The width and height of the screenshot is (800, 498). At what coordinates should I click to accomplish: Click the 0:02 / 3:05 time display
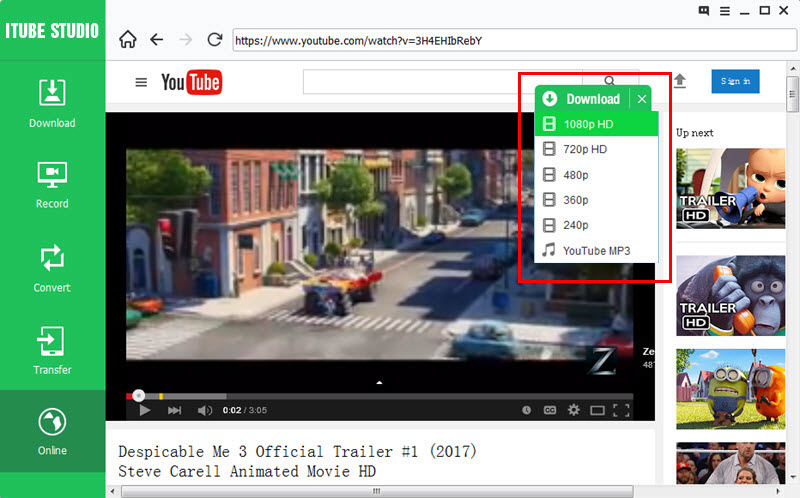pyautogui.click(x=244, y=410)
